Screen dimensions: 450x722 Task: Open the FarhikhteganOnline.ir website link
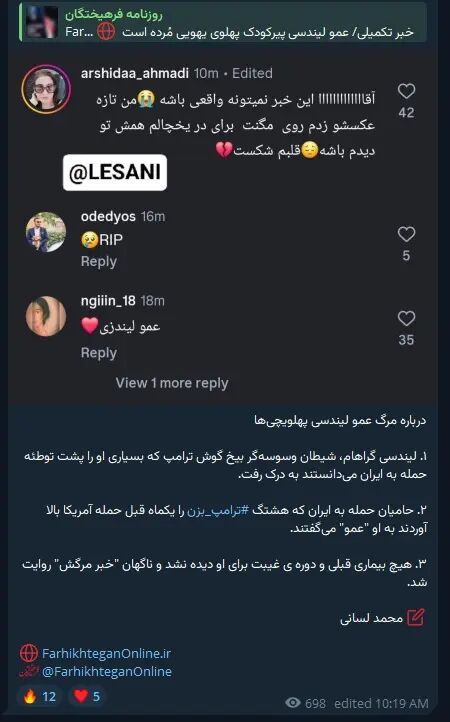coord(106,653)
